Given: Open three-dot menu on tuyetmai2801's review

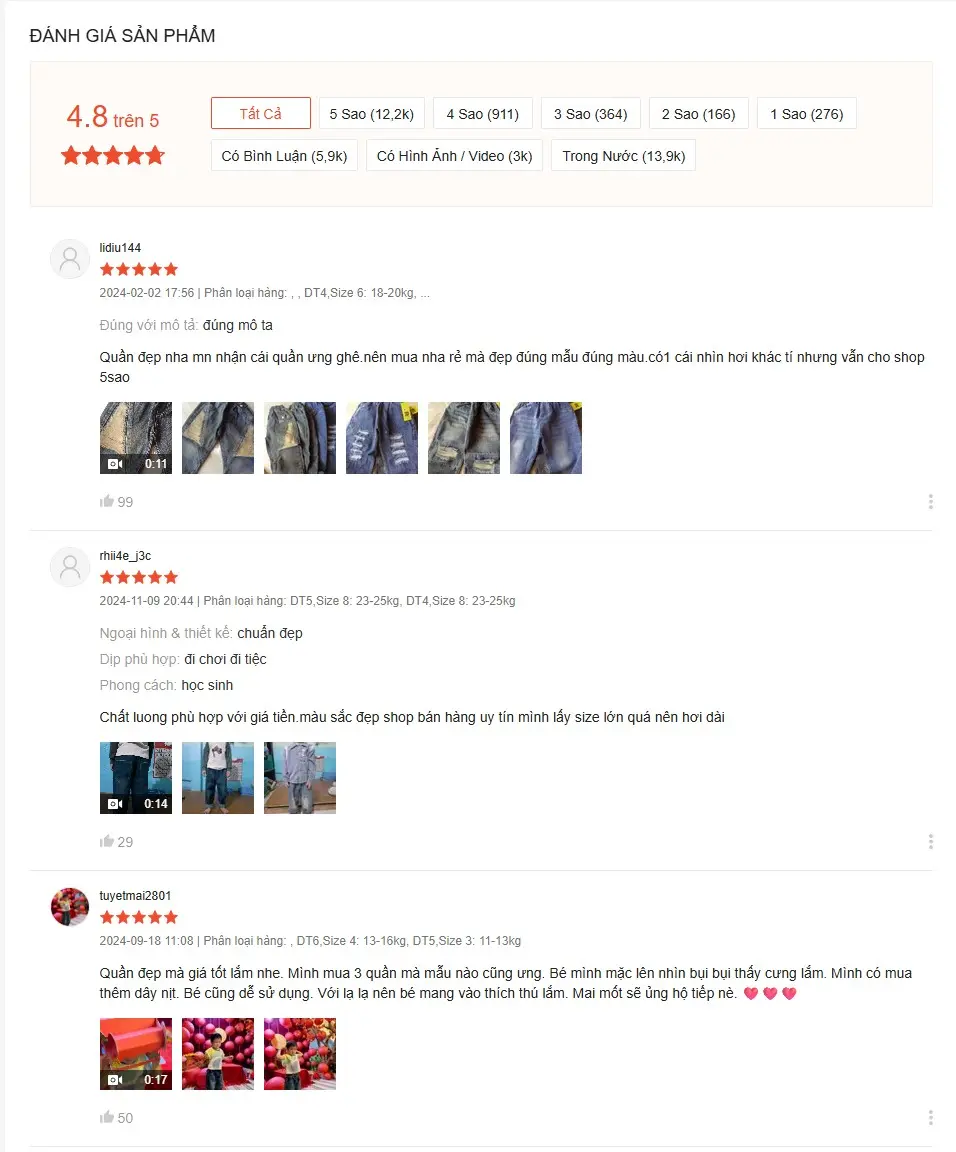Looking at the screenshot, I should point(930,1117).
